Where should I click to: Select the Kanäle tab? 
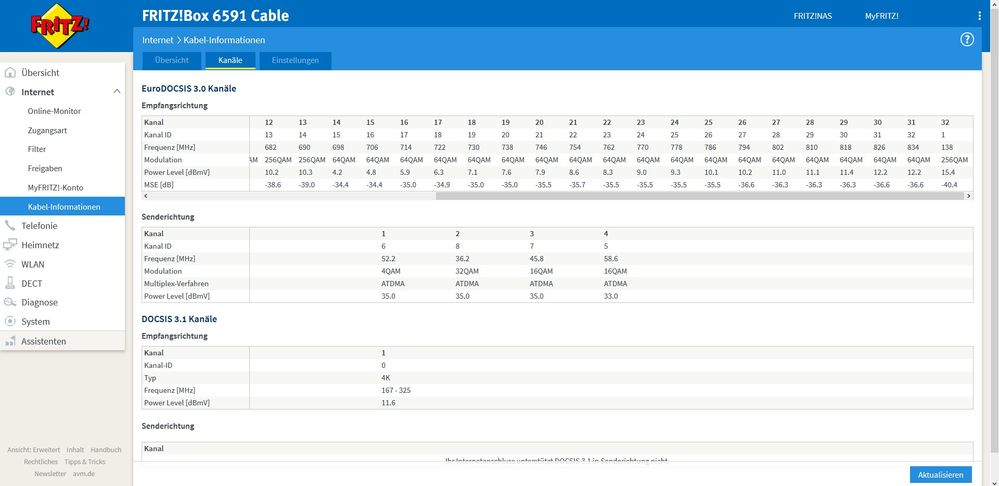click(x=230, y=61)
